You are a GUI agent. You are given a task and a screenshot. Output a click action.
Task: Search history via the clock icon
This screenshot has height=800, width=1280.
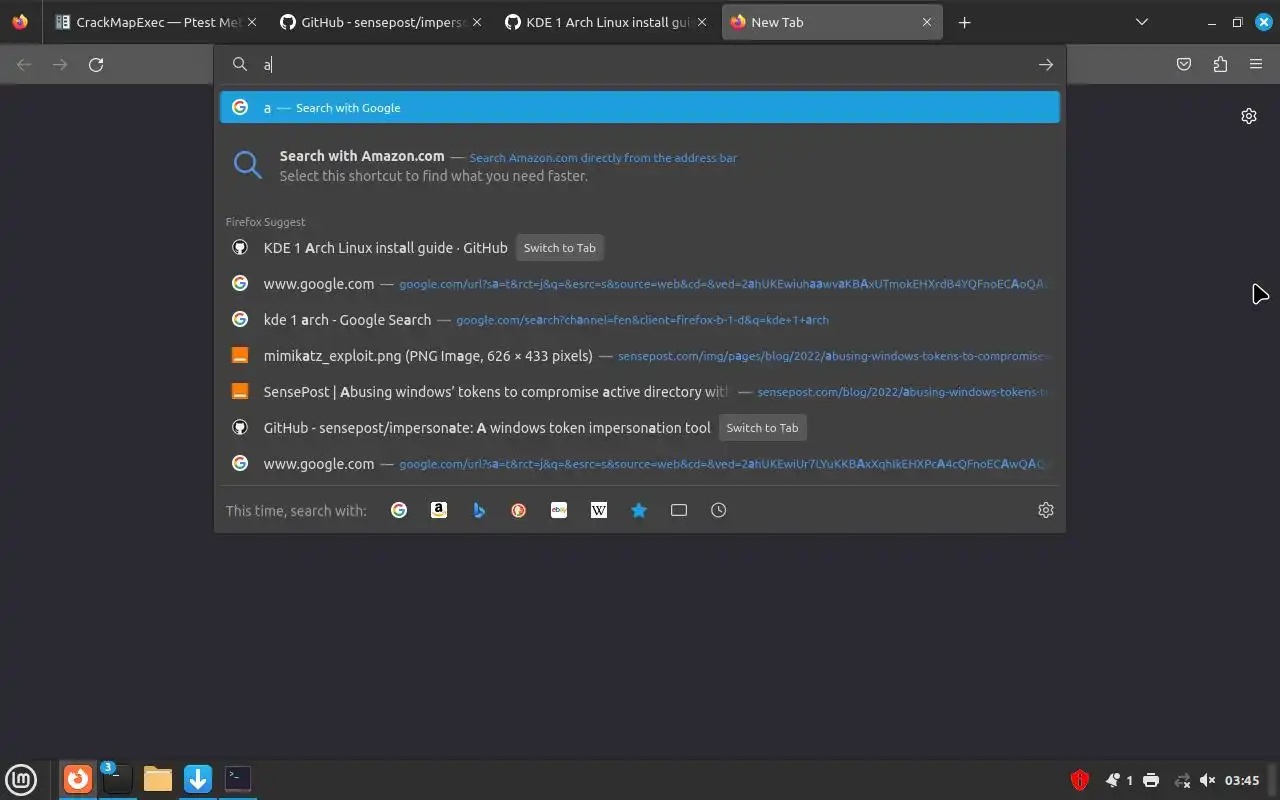[x=719, y=510]
